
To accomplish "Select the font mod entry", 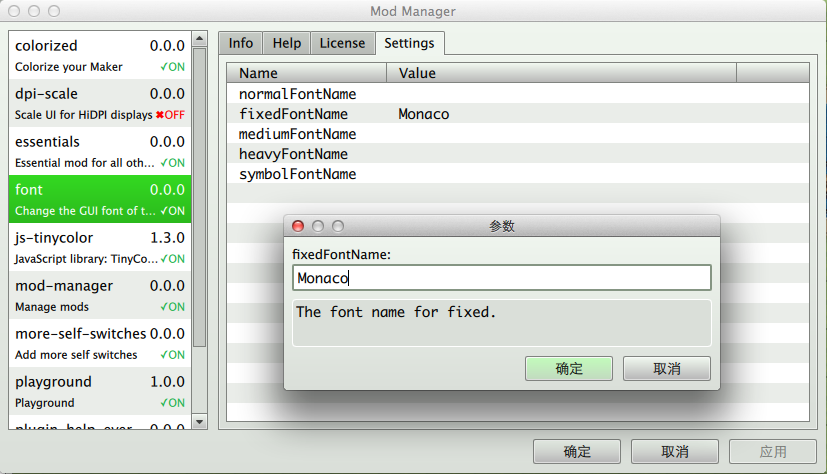I will (100, 199).
